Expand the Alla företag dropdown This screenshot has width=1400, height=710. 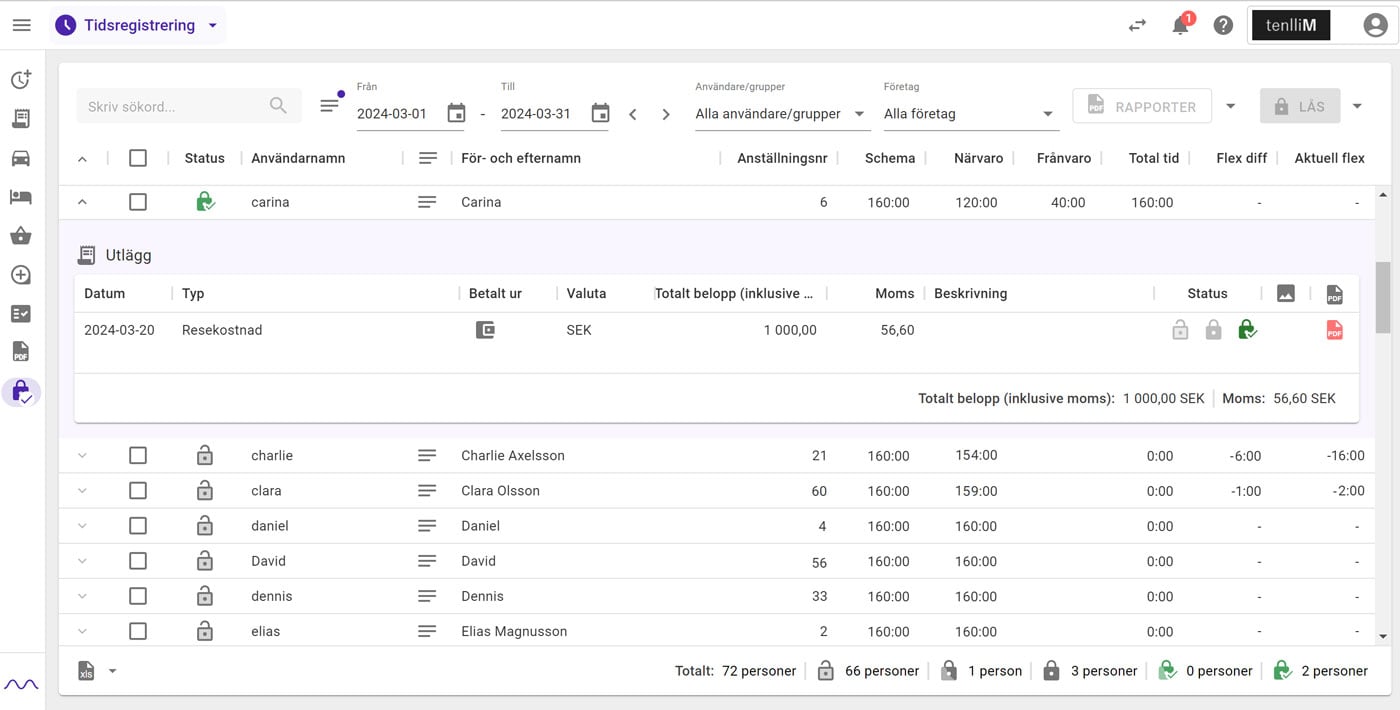(970, 114)
